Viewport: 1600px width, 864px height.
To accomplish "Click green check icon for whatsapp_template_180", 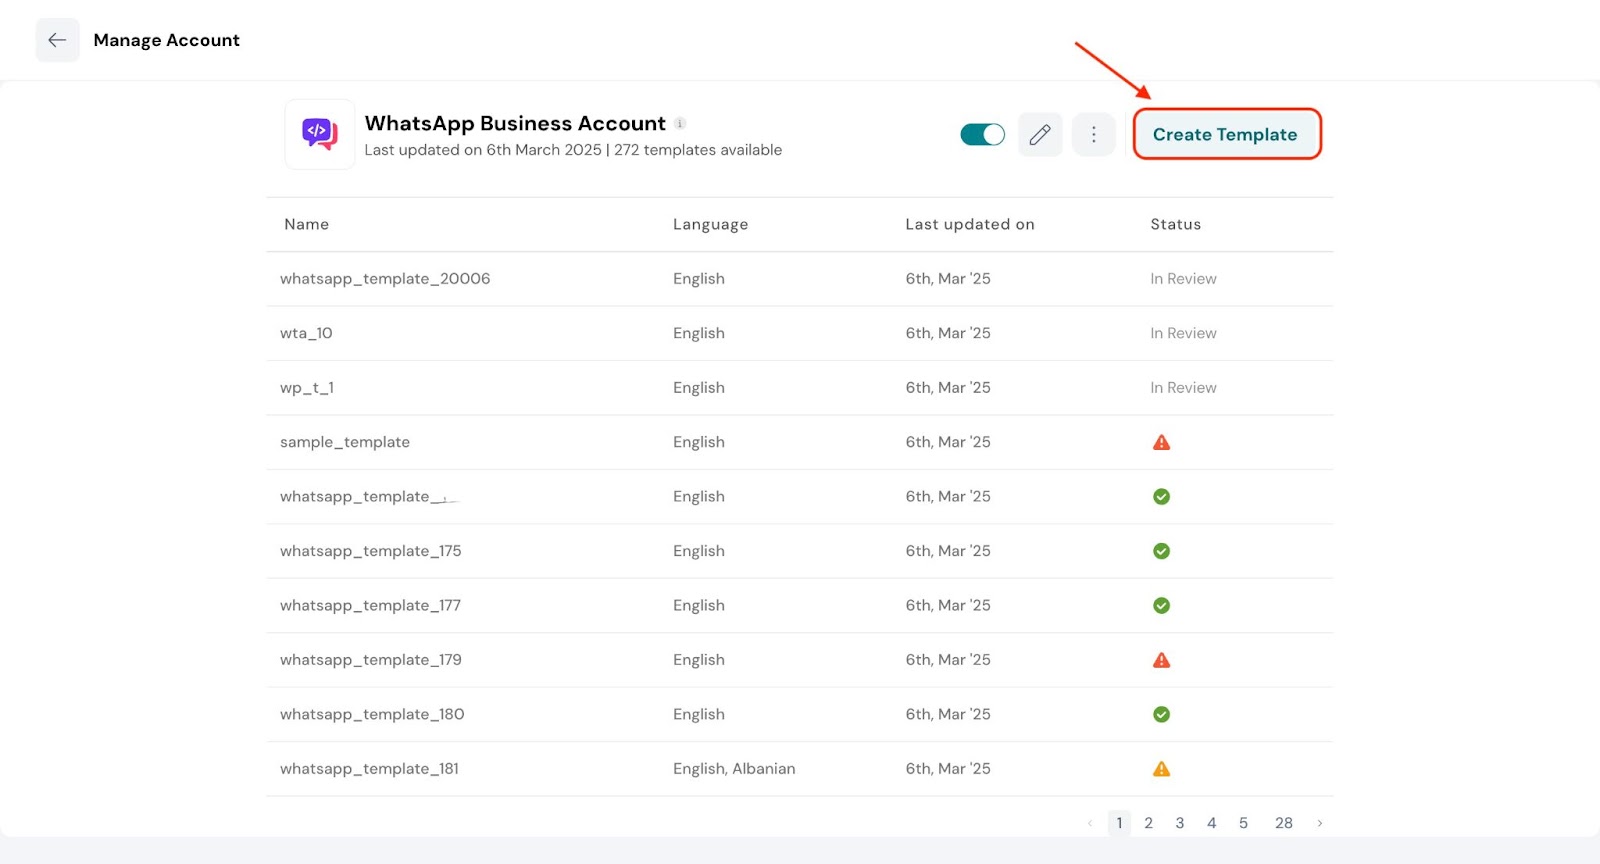I will tap(1161, 714).
